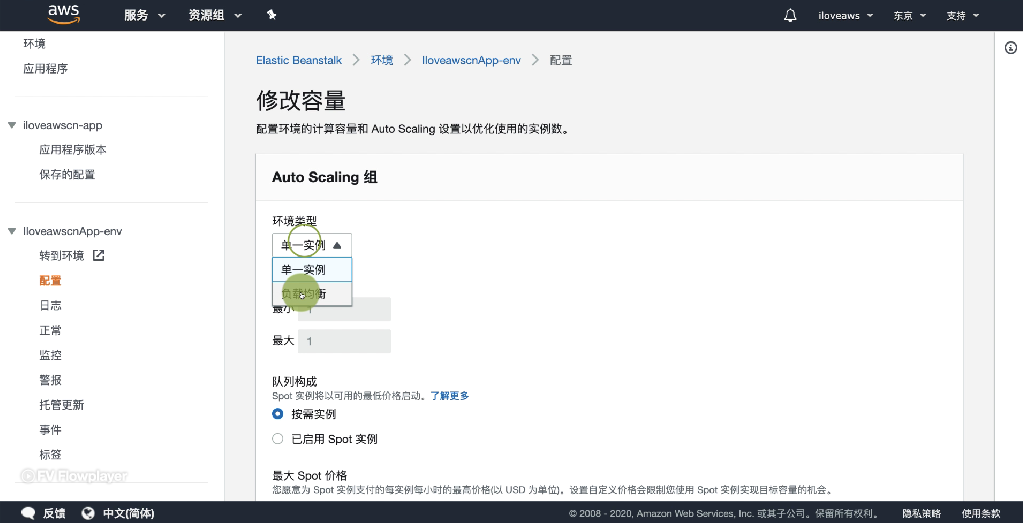This screenshot has height=523, width=1023.
Task: Open the 支持 support menu
Action: [x=963, y=16]
